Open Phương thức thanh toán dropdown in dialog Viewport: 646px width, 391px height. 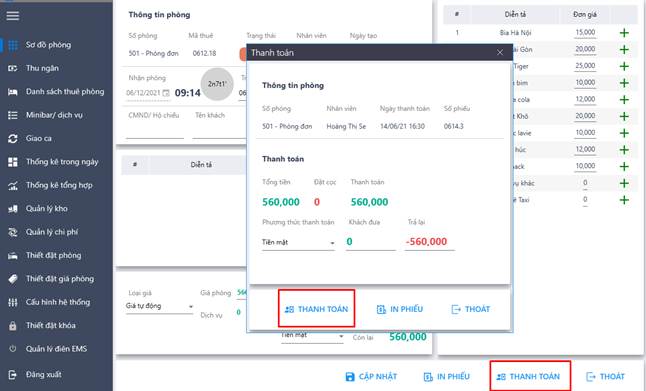coord(298,242)
